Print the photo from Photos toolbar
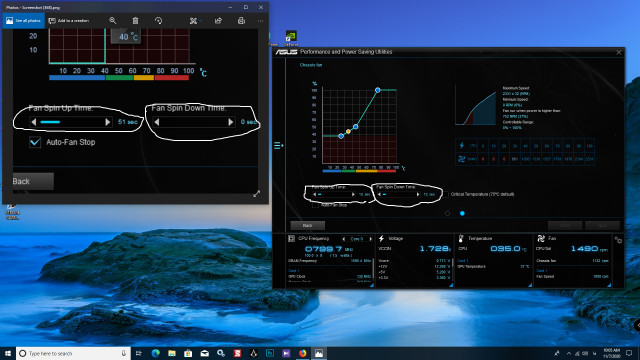This screenshot has width=640, height=360. click(241, 21)
